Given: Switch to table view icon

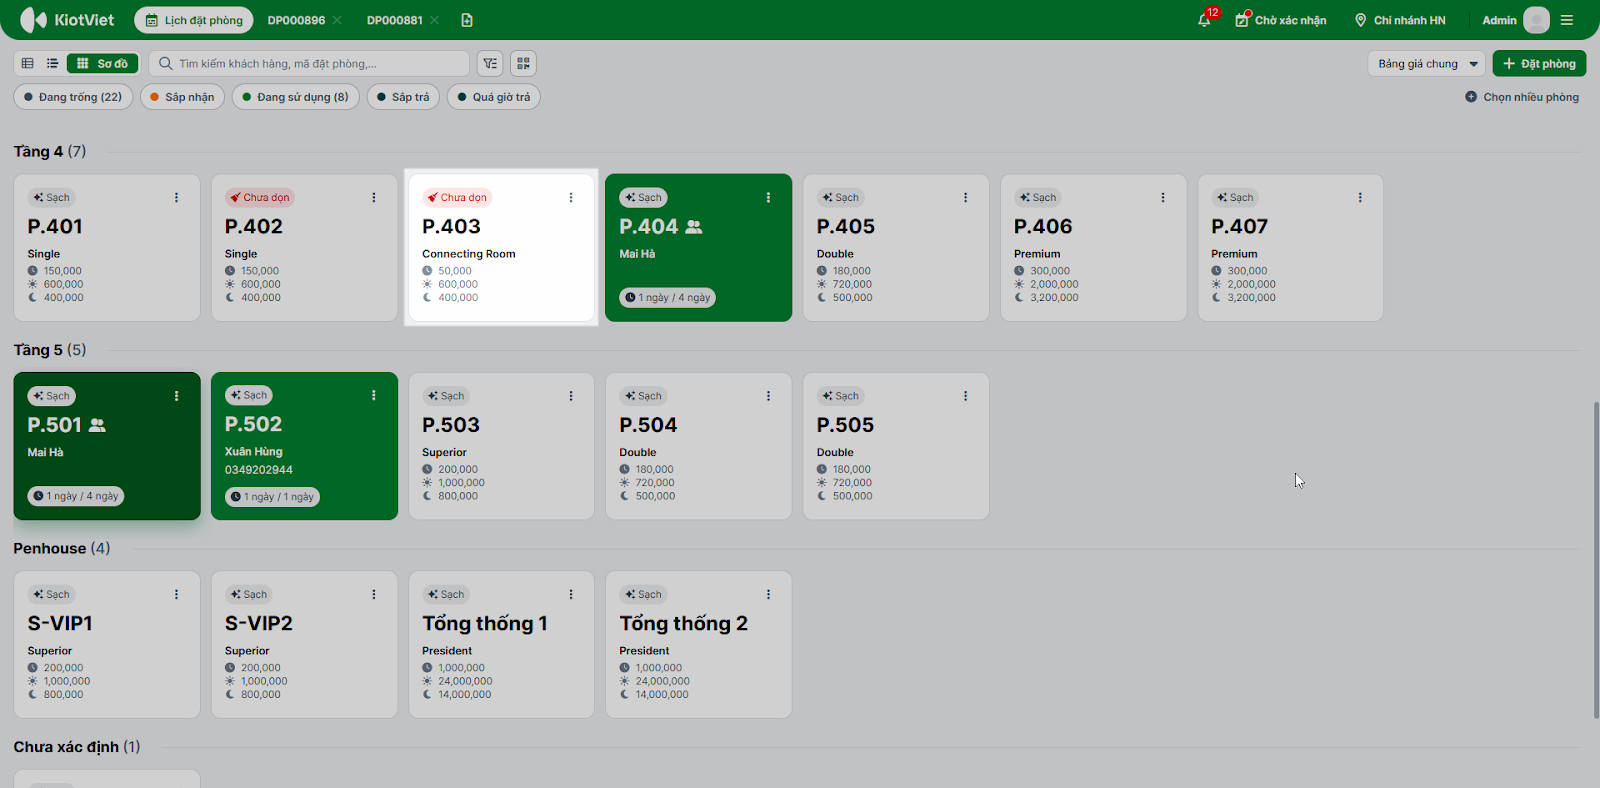Looking at the screenshot, I should pos(28,63).
